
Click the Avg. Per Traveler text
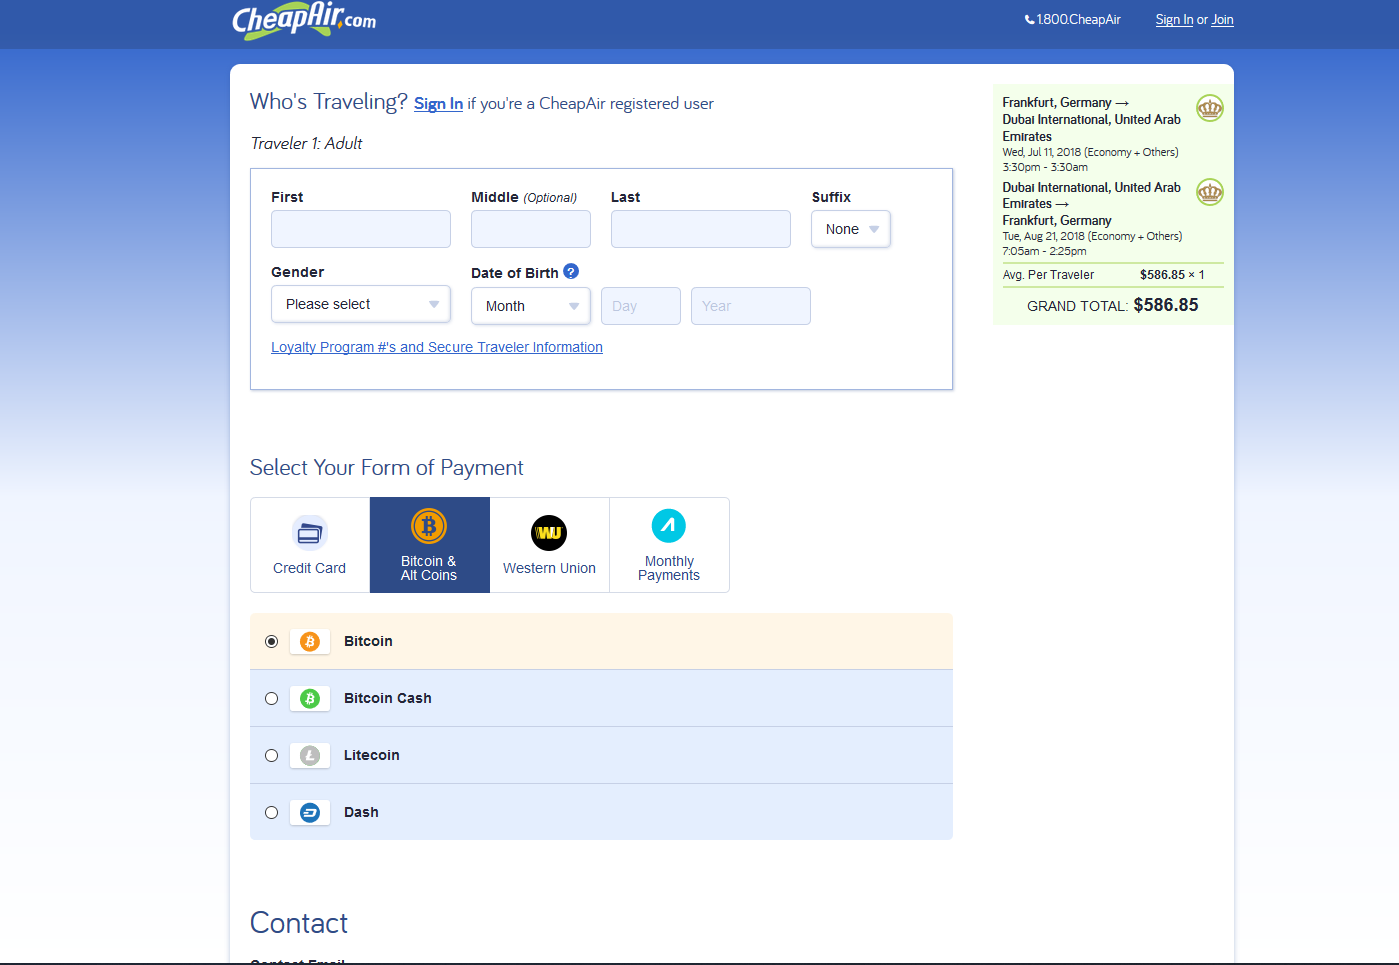coord(1048,275)
